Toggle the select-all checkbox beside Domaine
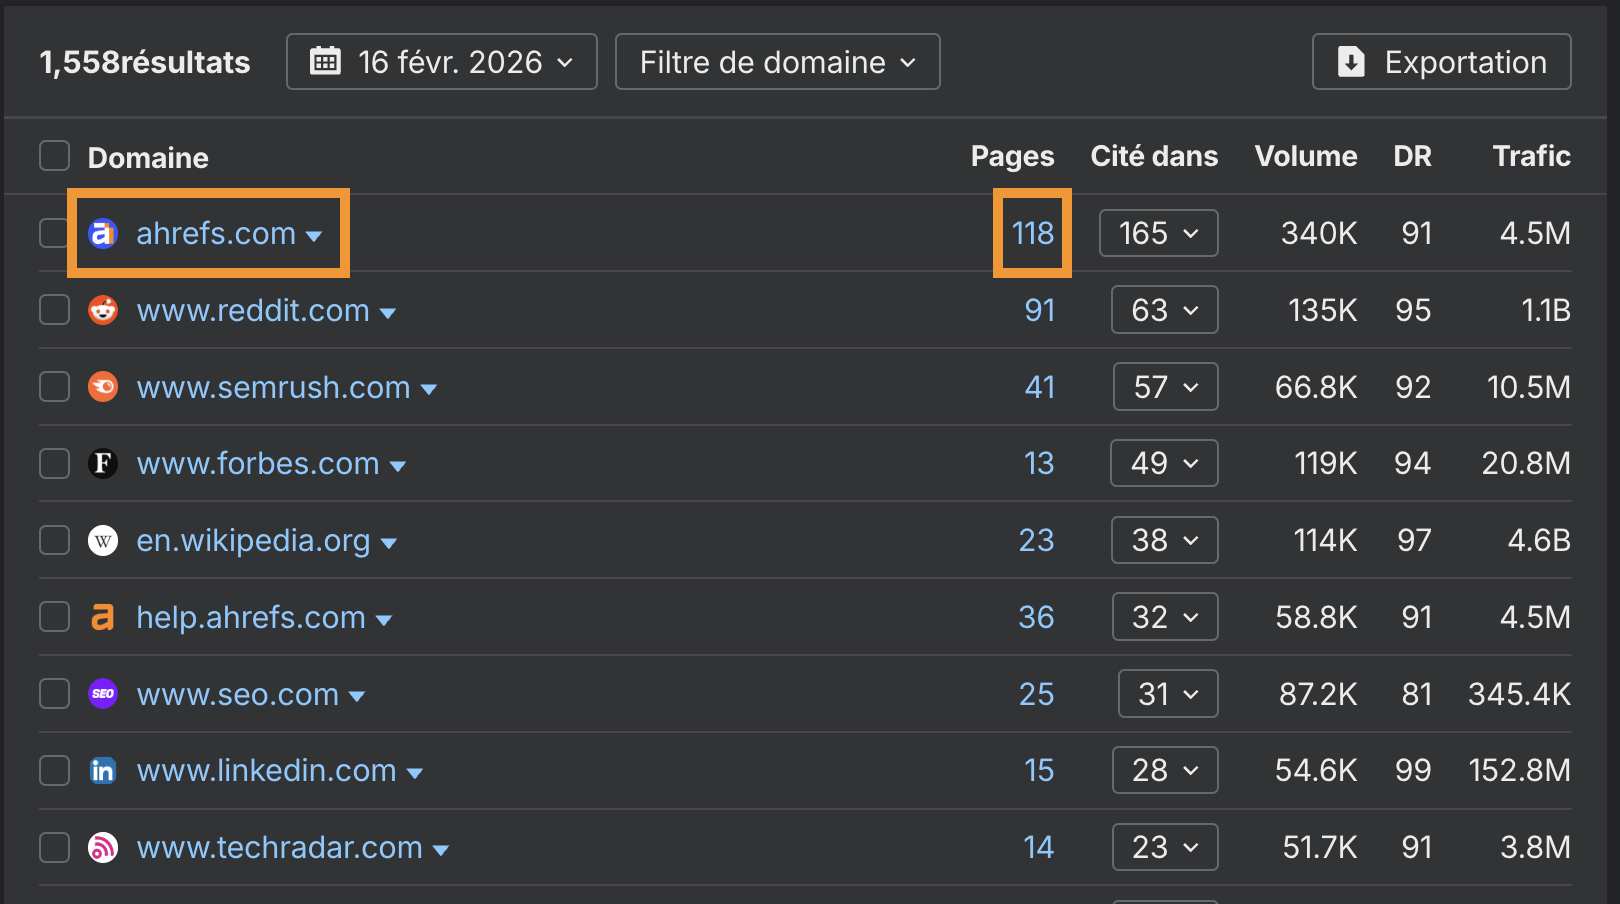 click(x=54, y=156)
